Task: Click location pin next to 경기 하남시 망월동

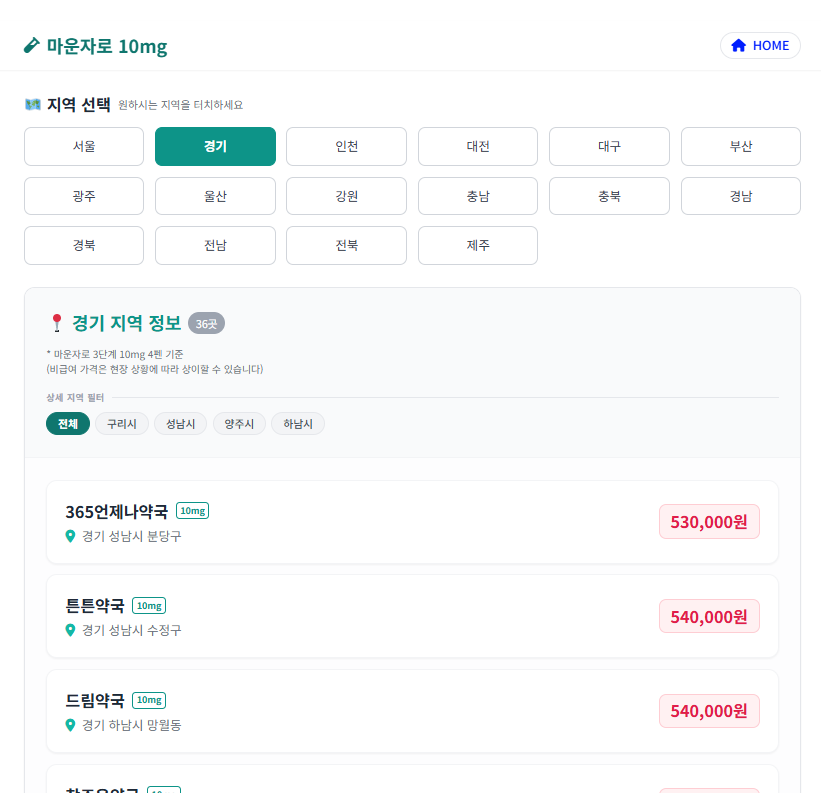Action: (x=70, y=725)
